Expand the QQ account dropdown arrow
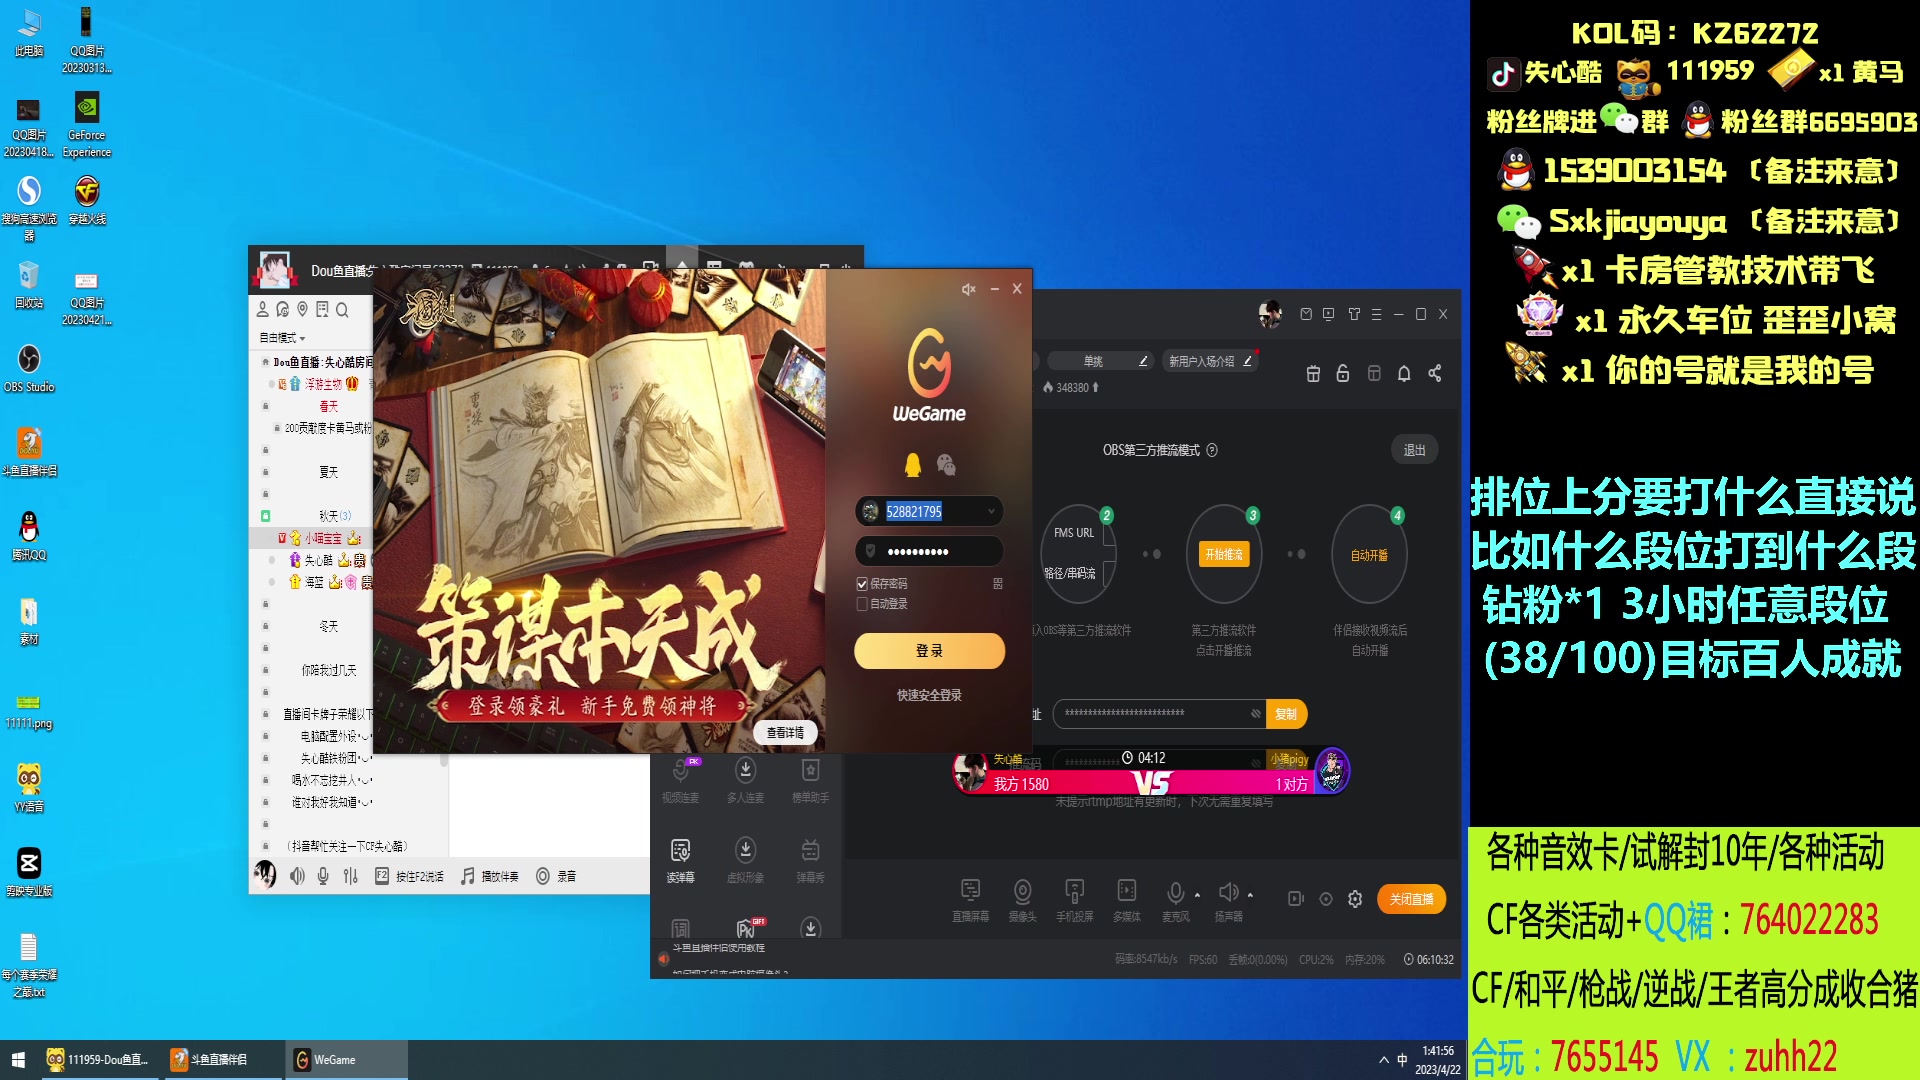 (991, 511)
